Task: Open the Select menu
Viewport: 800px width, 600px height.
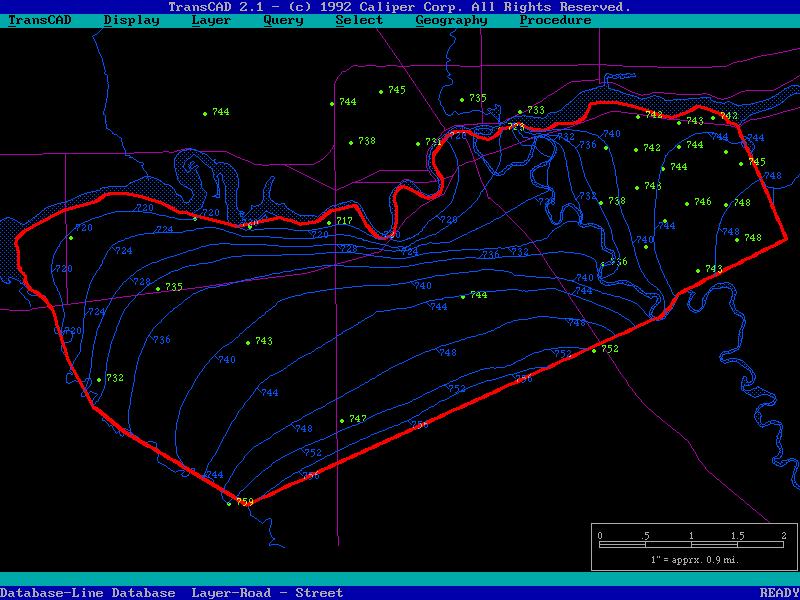Action: click(x=359, y=20)
